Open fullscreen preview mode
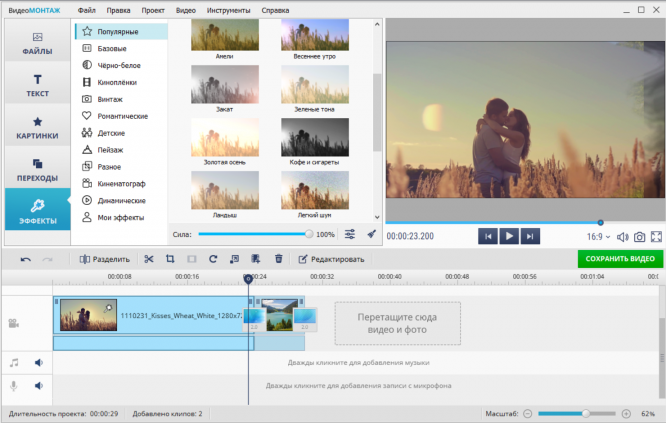Image resolution: width=666 pixels, height=423 pixels. click(657, 237)
